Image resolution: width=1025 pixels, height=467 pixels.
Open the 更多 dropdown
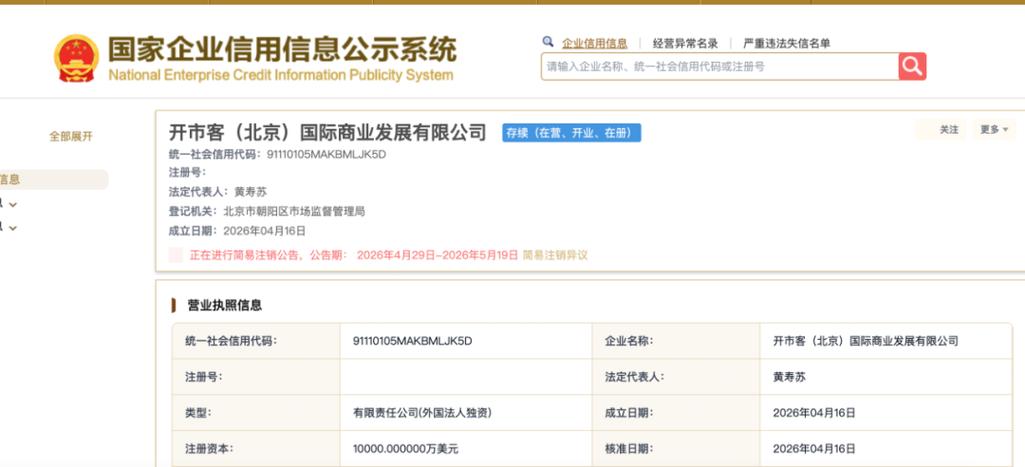tap(994, 130)
